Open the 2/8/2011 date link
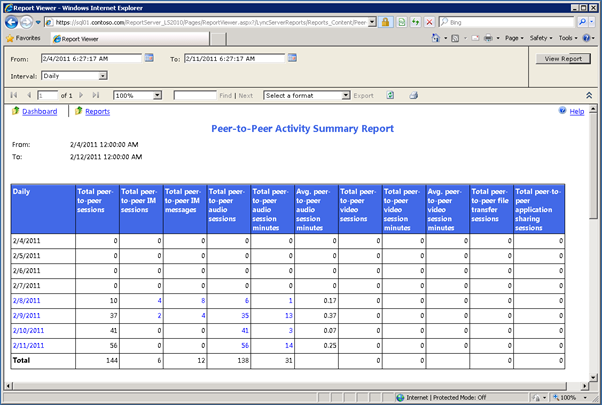602x405 pixels. pyautogui.click(x=27, y=300)
